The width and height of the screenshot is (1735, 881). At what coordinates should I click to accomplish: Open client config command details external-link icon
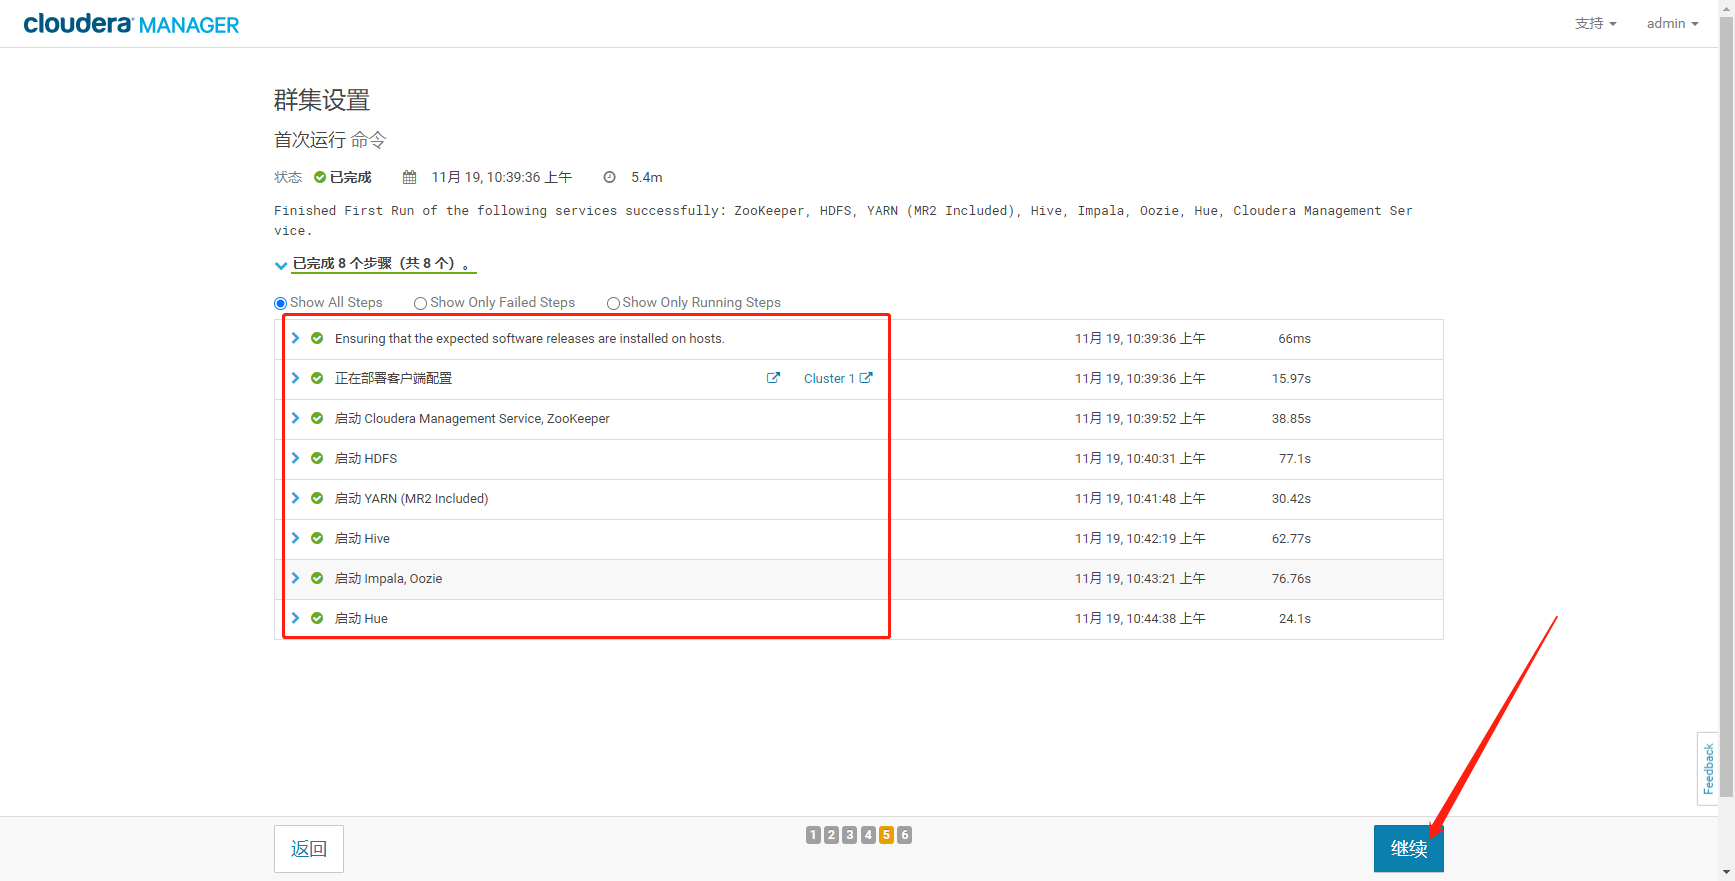point(773,378)
